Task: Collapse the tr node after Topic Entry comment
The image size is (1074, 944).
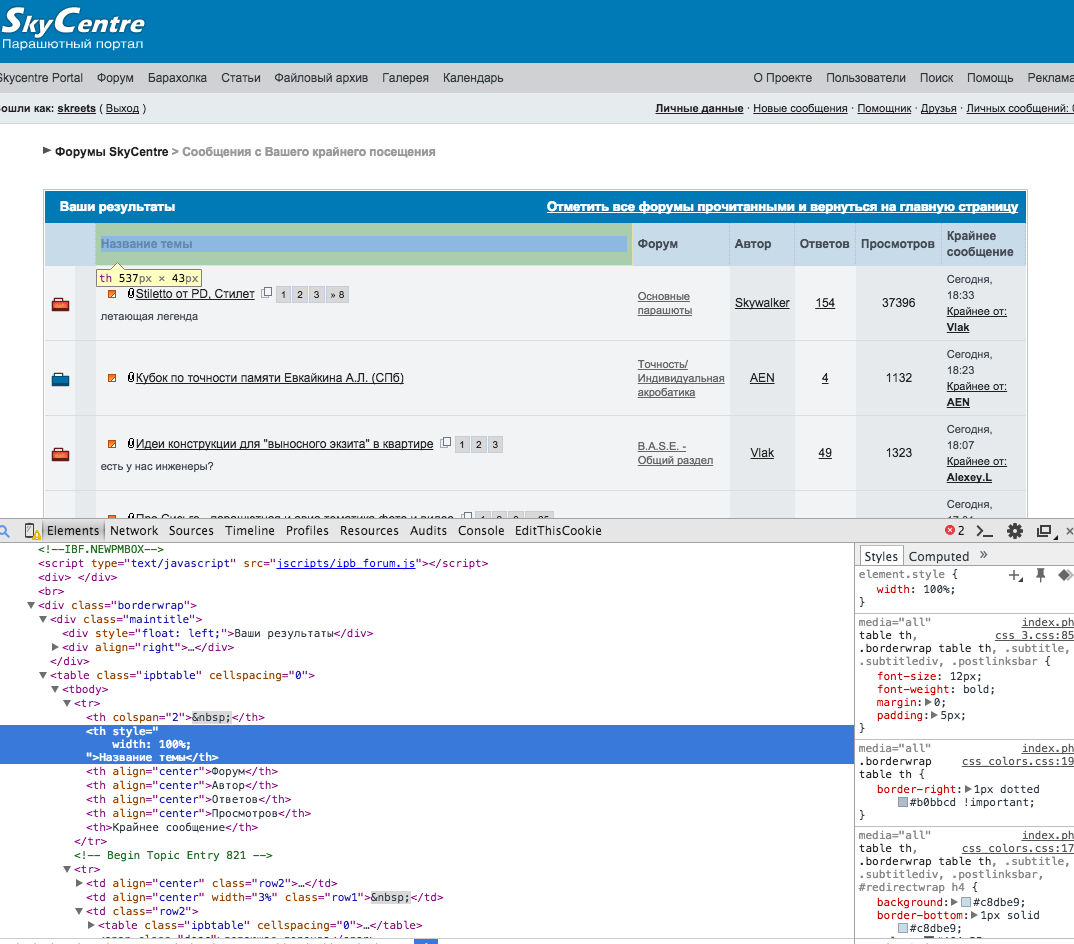Action: coord(67,869)
